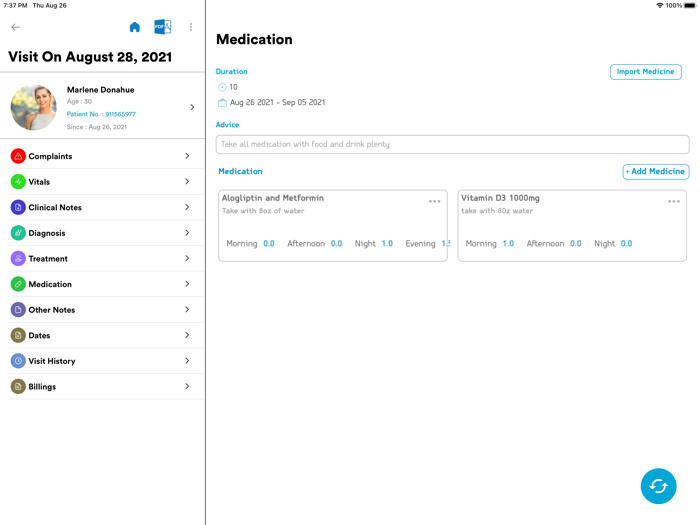
Task: Open the Diagnosis section
Action: coord(106,233)
